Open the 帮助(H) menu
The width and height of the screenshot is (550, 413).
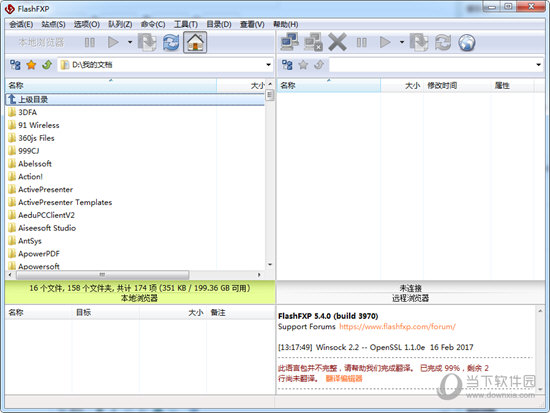(286, 24)
